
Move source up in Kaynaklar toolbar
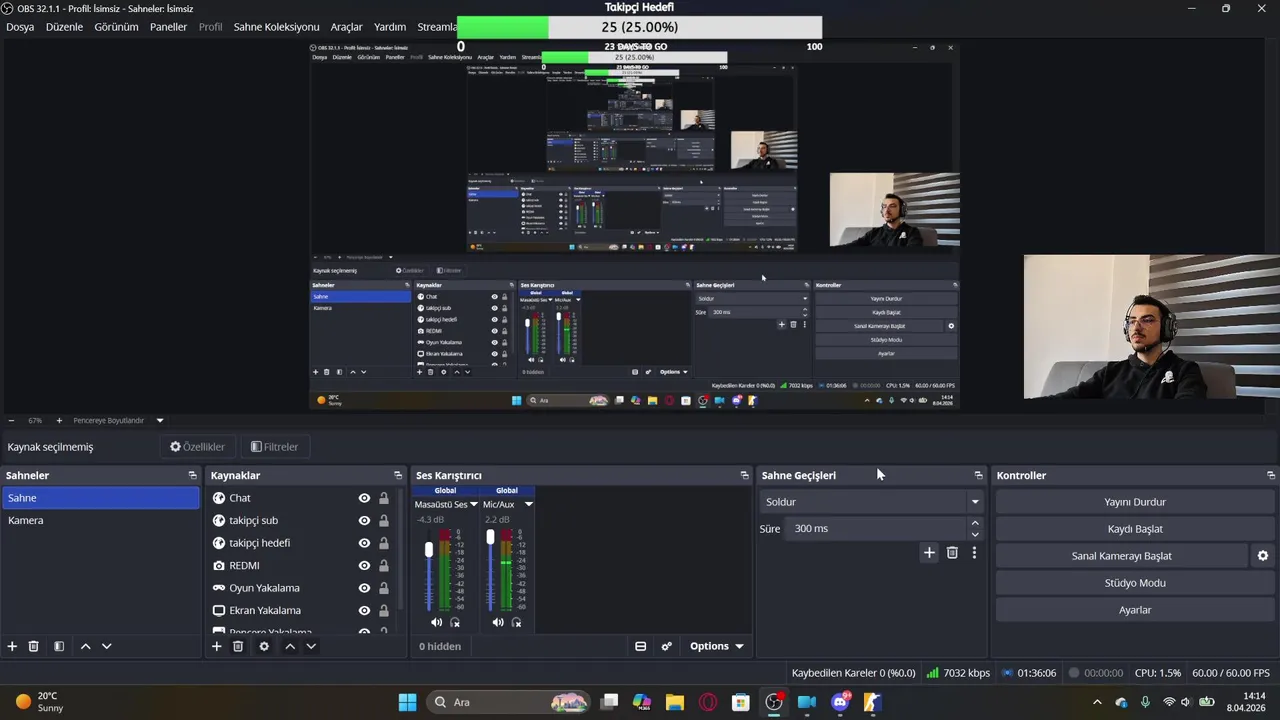coord(290,646)
